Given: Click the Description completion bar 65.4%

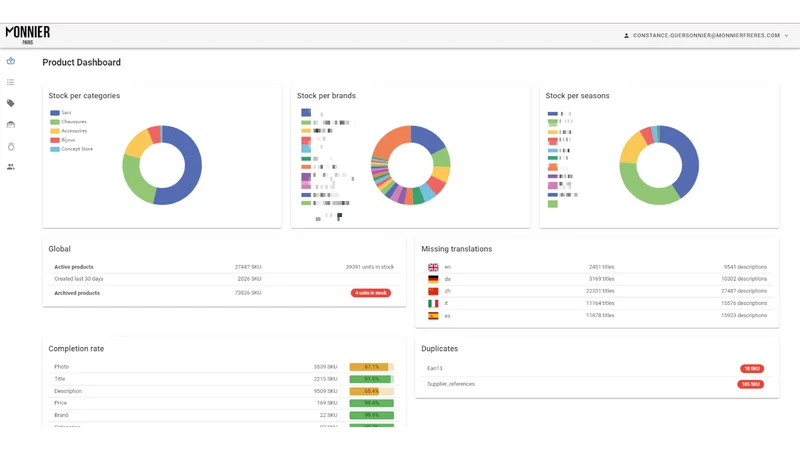Looking at the screenshot, I should 371,391.
